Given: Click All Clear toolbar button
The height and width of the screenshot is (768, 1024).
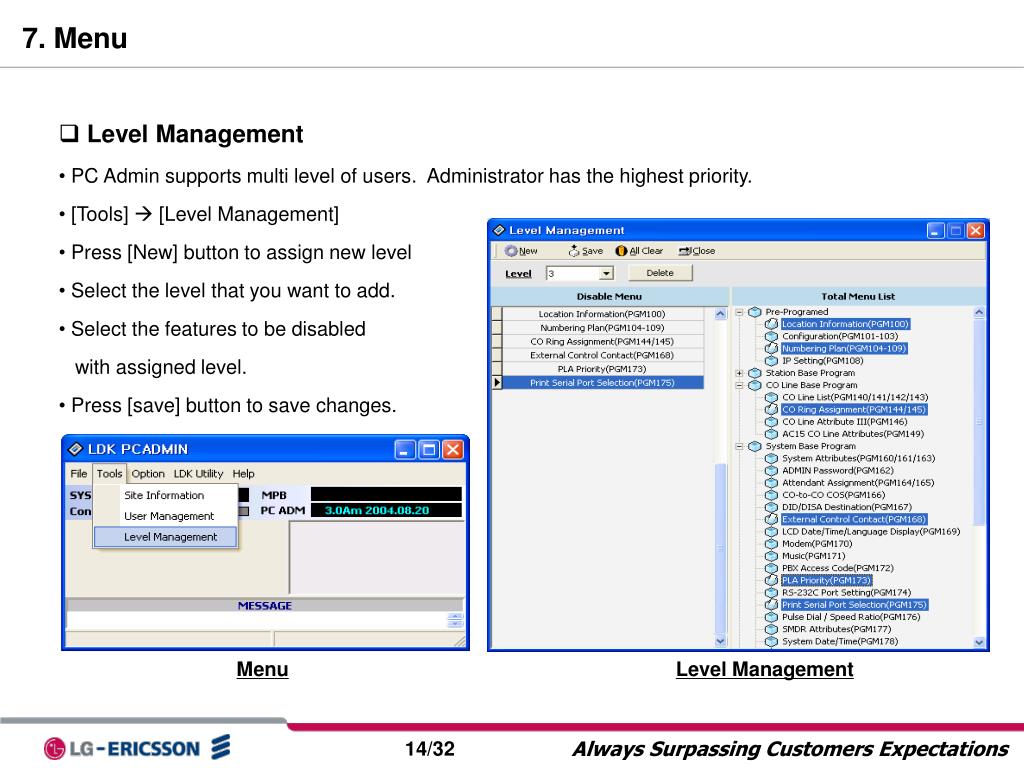Looking at the screenshot, I should [639, 251].
